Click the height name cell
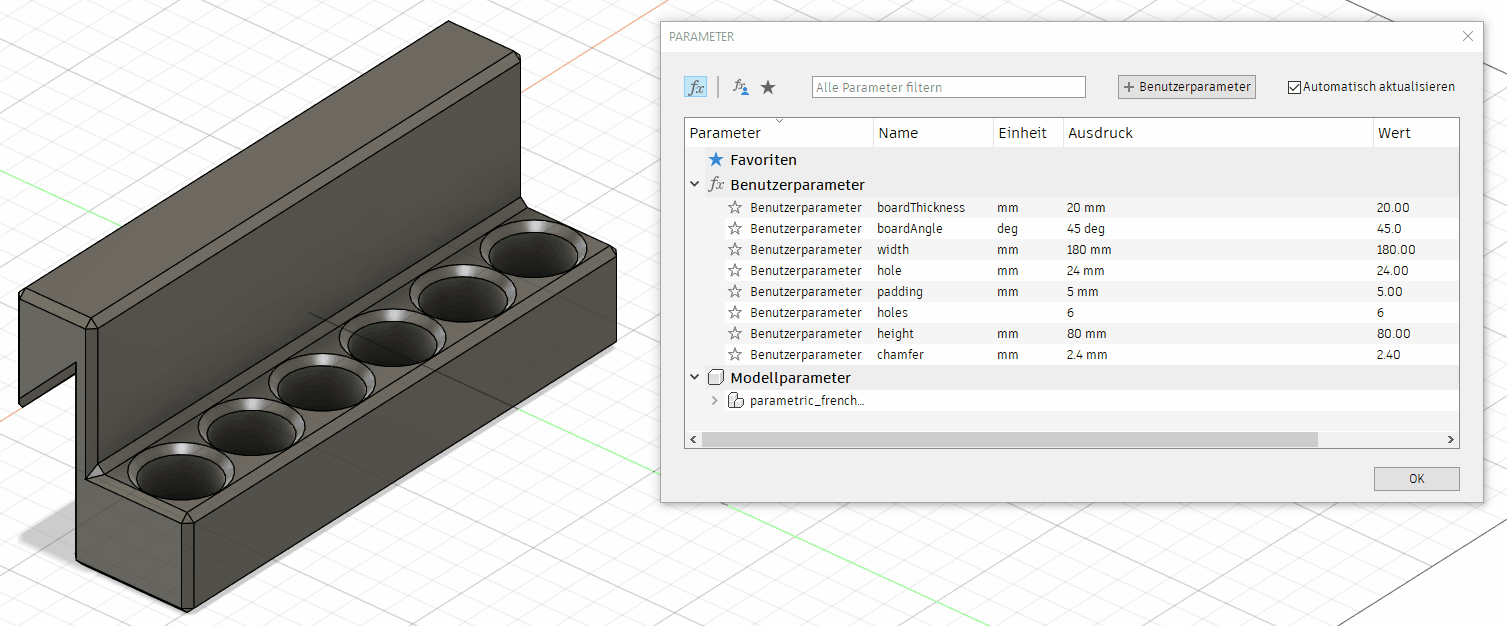The width and height of the screenshot is (1507, 626). [x=896, y=334]
